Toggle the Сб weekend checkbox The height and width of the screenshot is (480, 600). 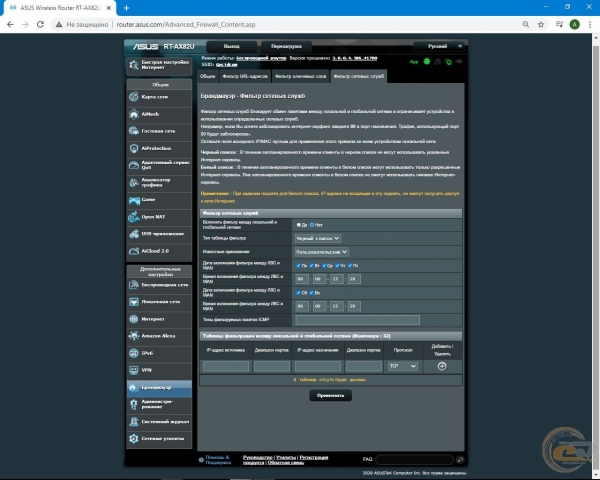point(298,293)
